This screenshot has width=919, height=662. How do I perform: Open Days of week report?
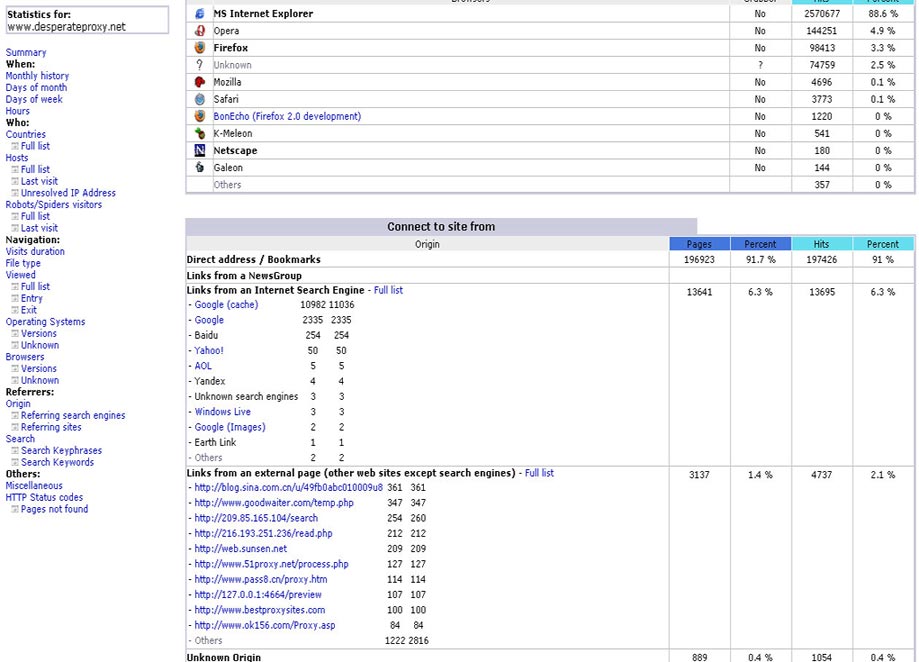34,99
